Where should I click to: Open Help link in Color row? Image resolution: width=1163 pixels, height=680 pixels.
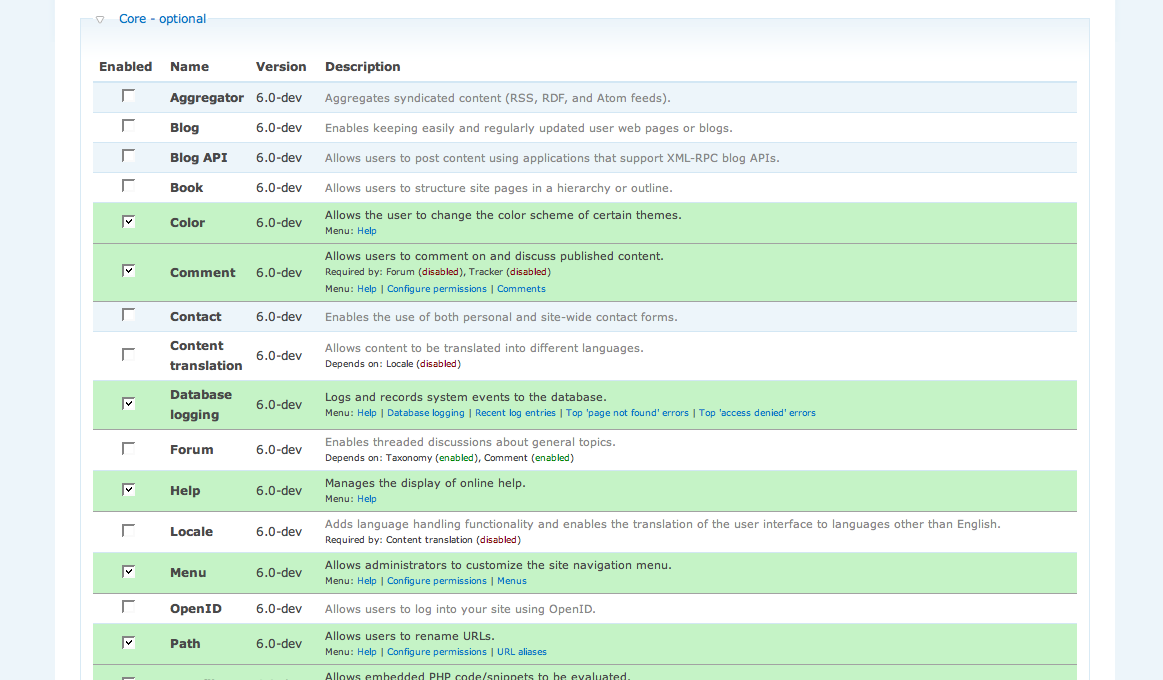pyautogui.click(x=366, y=231)
